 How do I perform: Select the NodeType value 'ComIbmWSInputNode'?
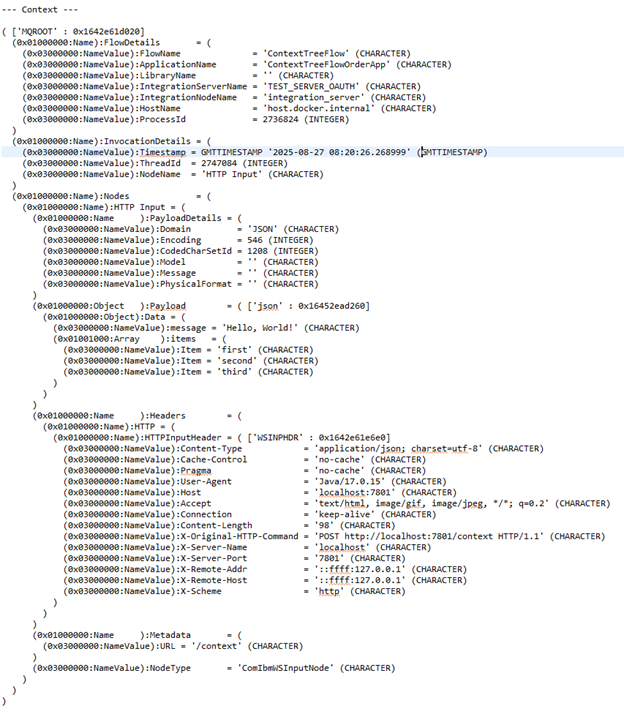pos(286,668)
